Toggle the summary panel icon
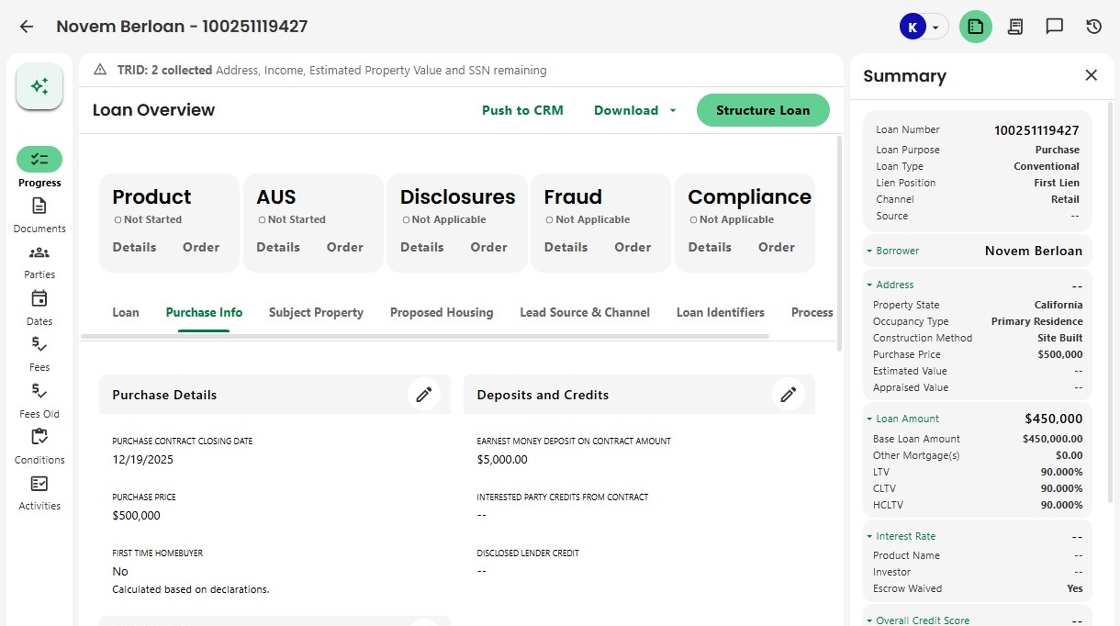This screenshot has width=1120, height=626. click(975, 27)
